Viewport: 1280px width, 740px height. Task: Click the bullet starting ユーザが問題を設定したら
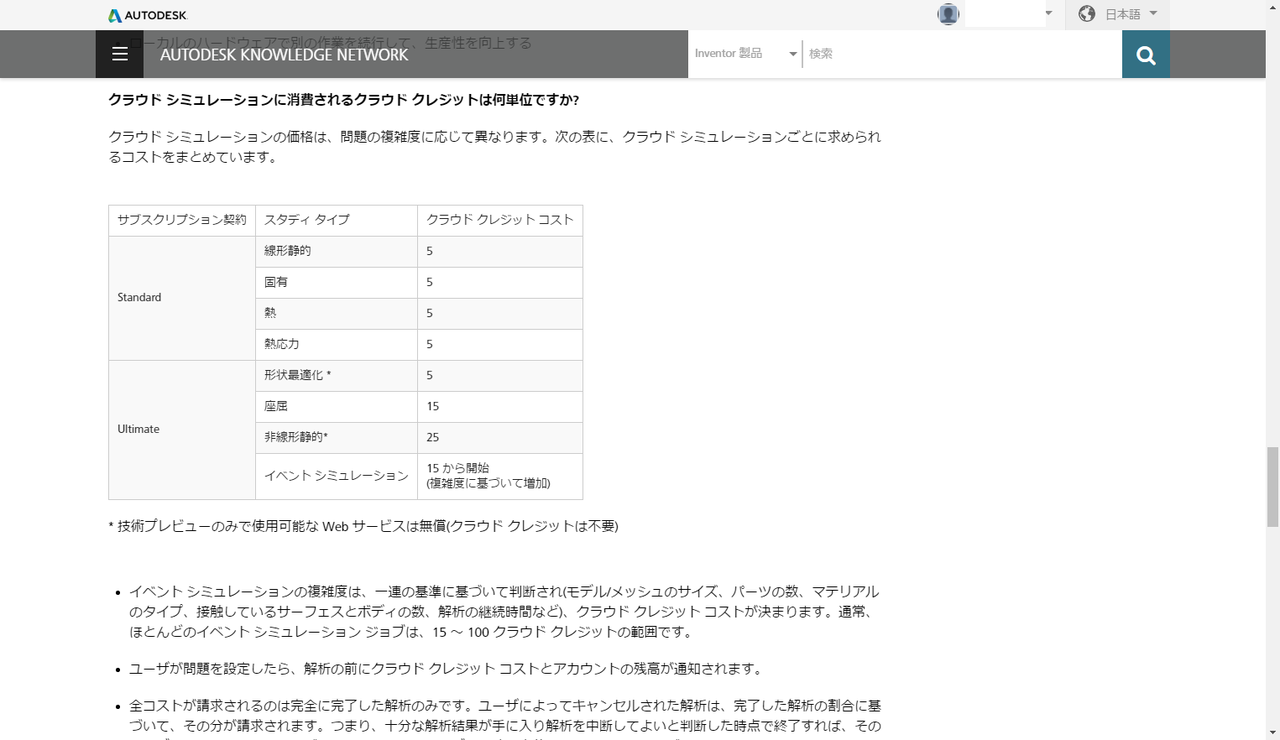(446, 669)
